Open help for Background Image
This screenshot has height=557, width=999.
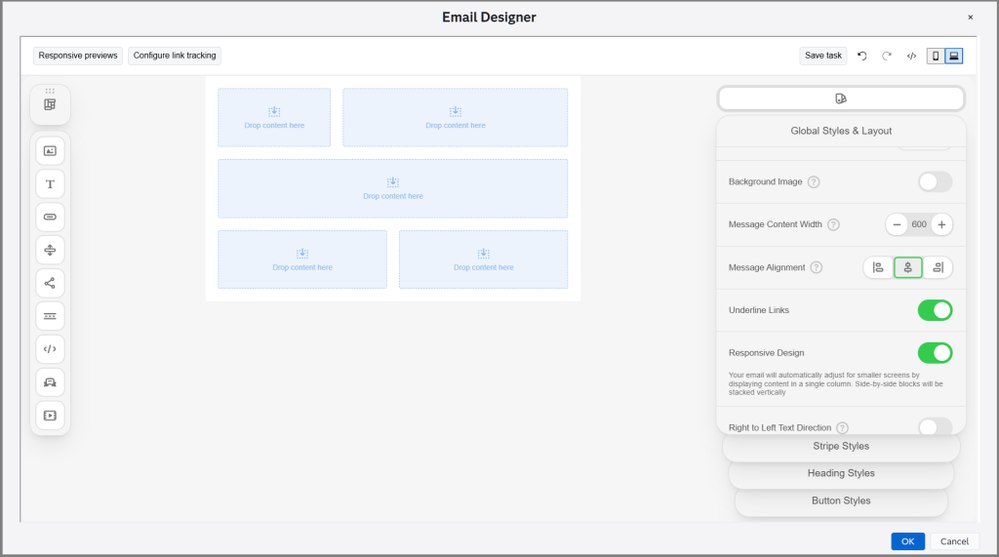click(814, 182)
